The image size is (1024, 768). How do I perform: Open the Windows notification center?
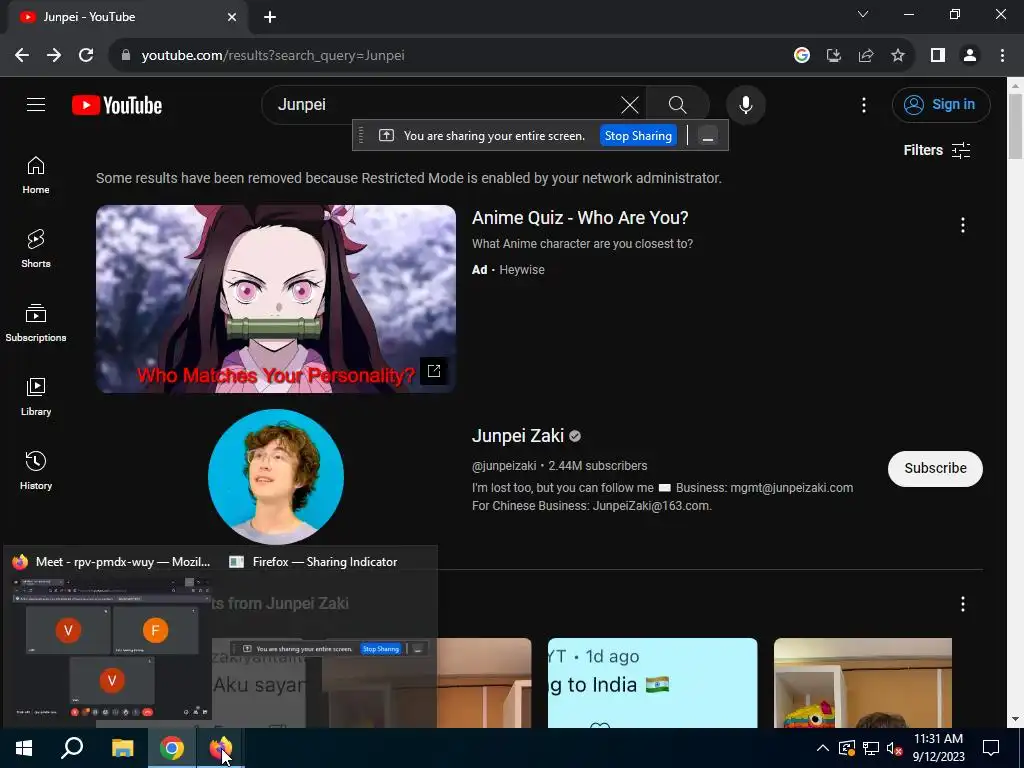pyautogui.click(x=991, y=748)
